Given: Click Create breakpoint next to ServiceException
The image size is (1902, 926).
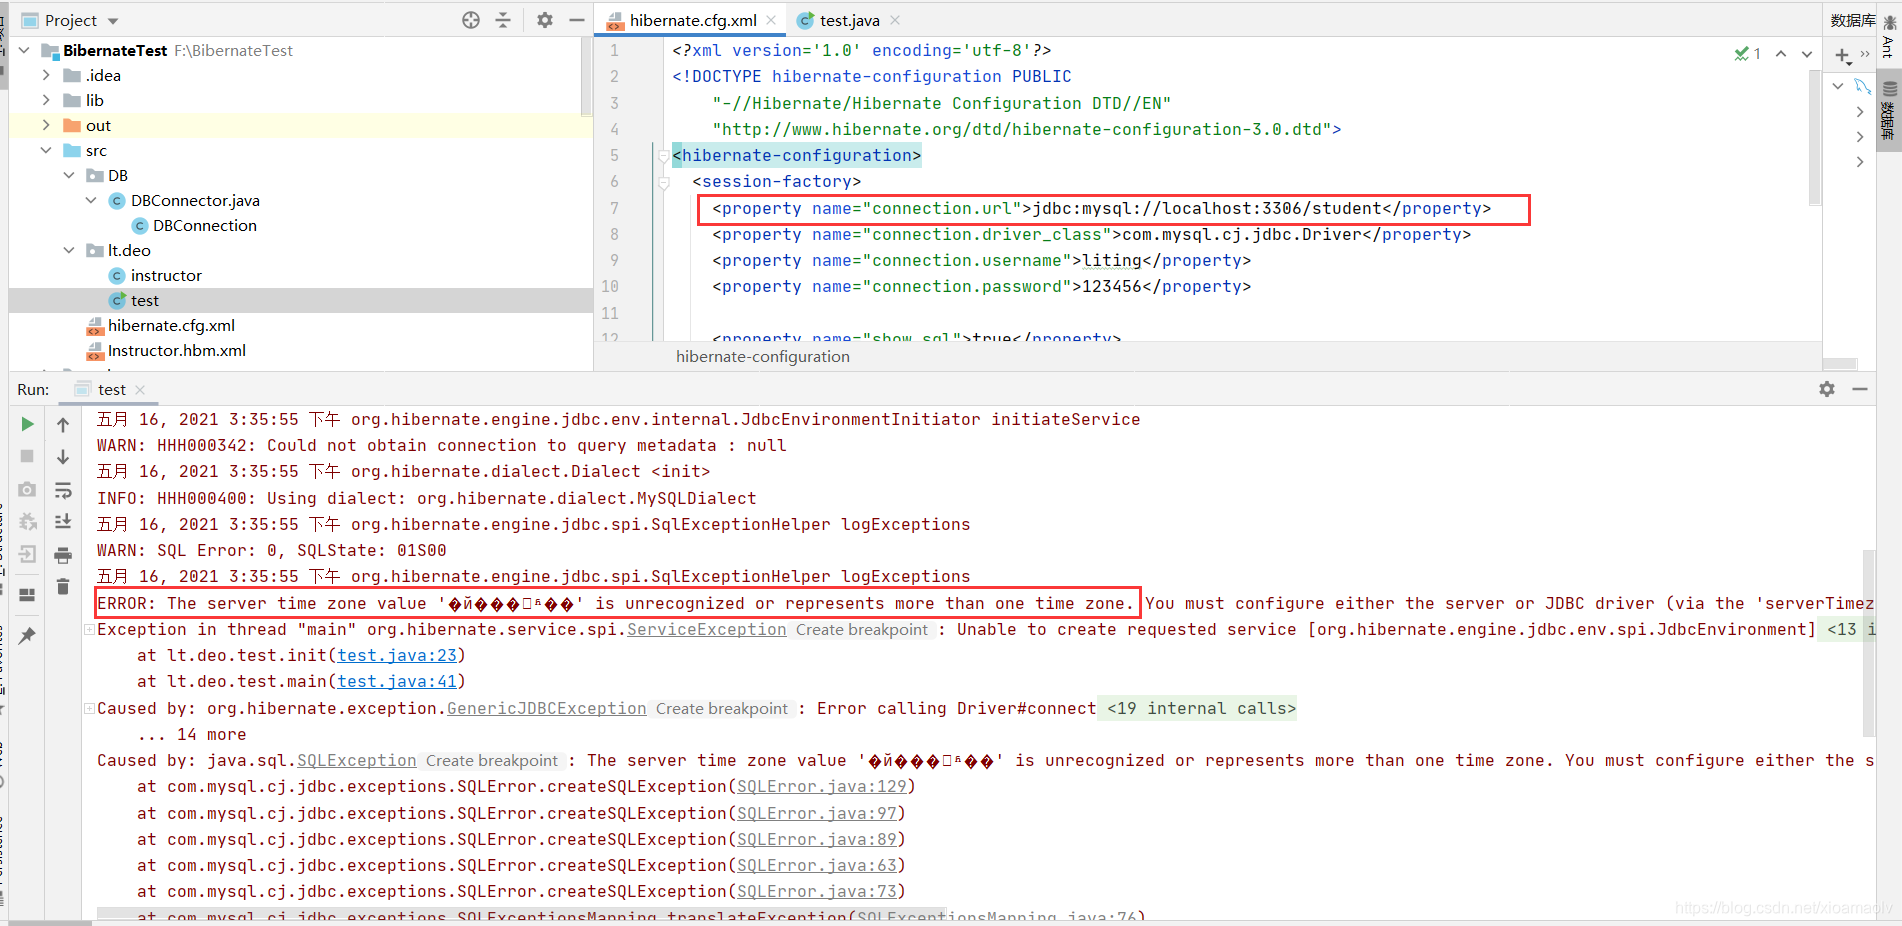Looking at the screenshot, I should (862, 630).
